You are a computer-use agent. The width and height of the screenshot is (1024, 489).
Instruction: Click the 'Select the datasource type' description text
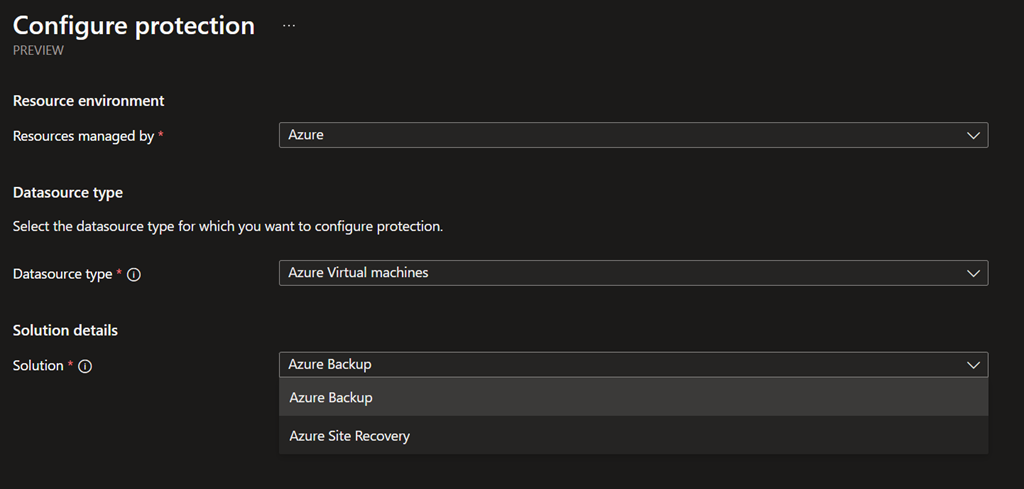tap(227, 226)
